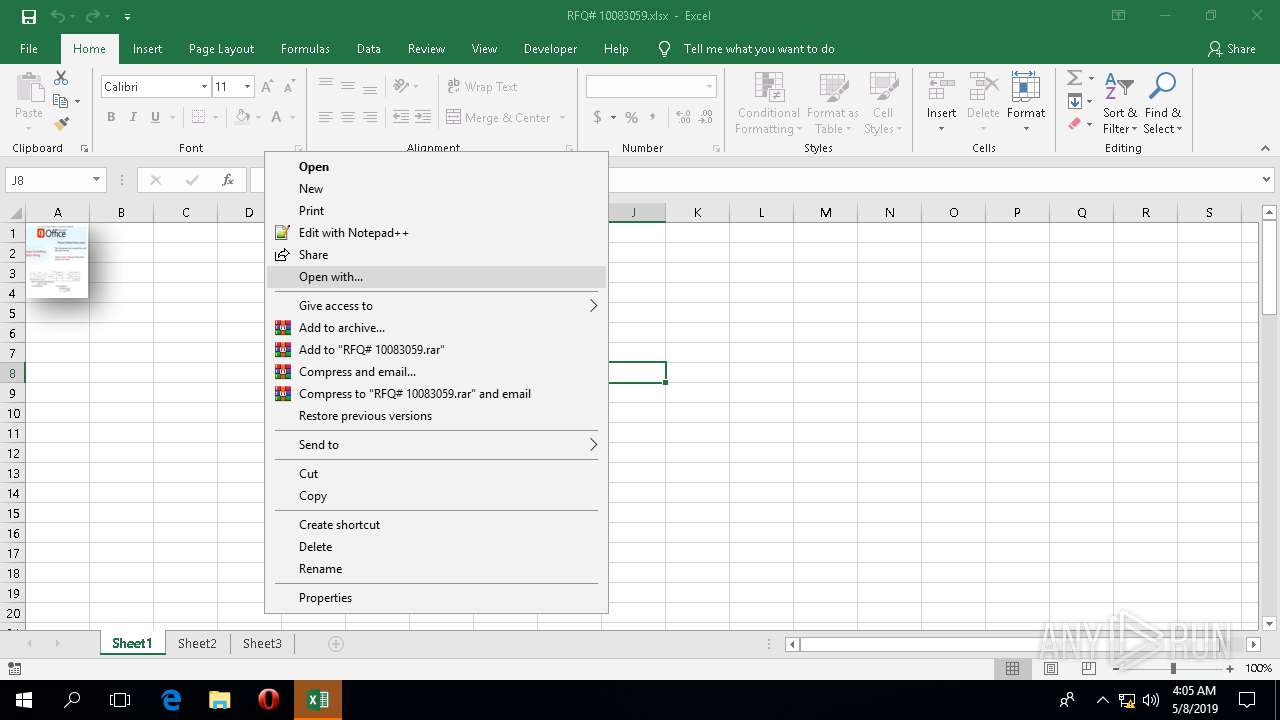Open the font name dropdown Calibri
Viewport: 1280px width, 720px height.
click(x=204, y=87)
